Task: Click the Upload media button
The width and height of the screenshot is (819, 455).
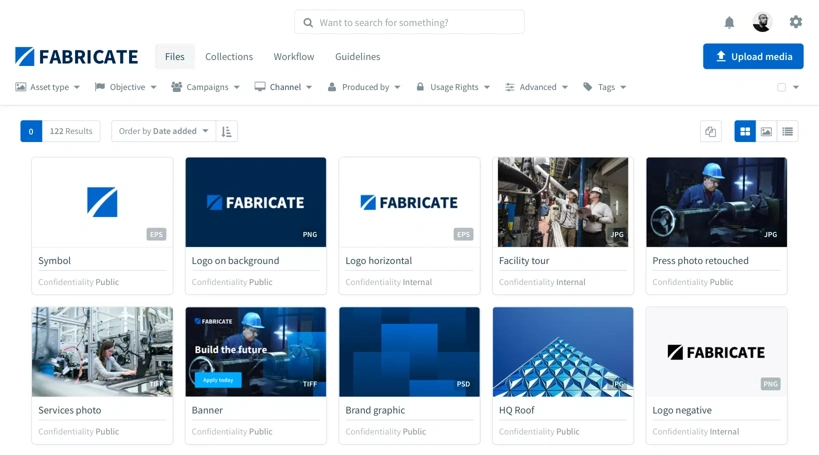Action: 753,57
